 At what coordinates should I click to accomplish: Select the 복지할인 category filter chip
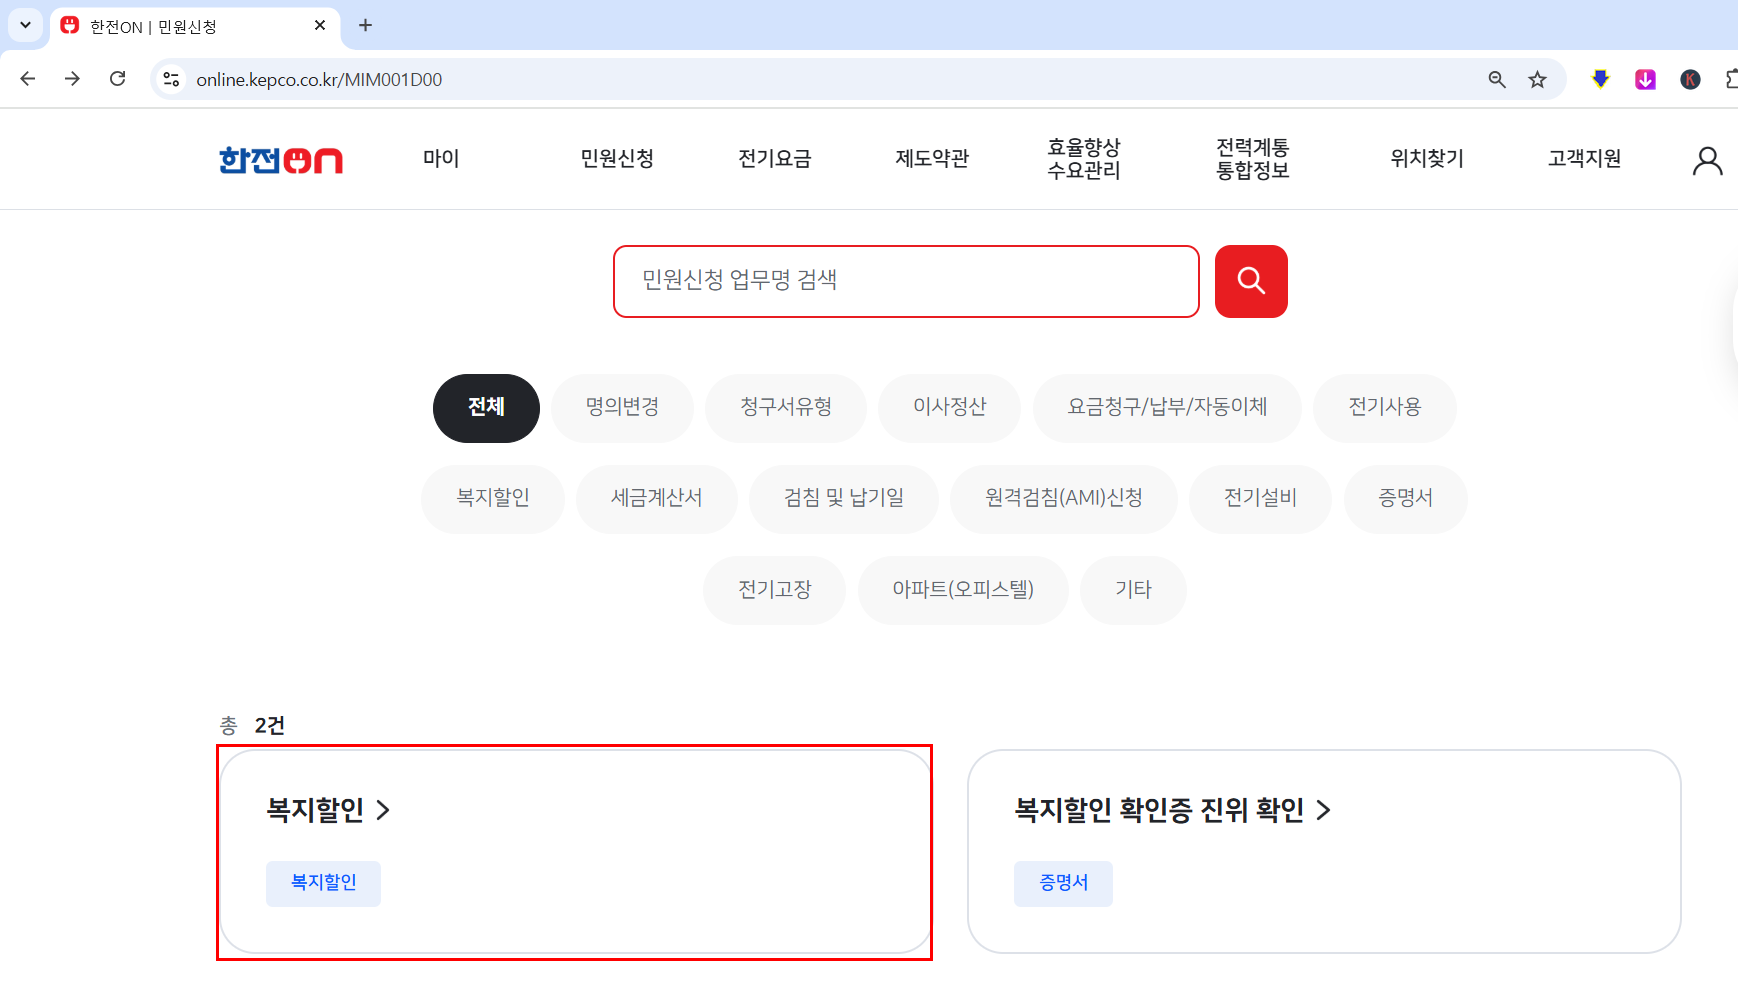pos(493,499)
